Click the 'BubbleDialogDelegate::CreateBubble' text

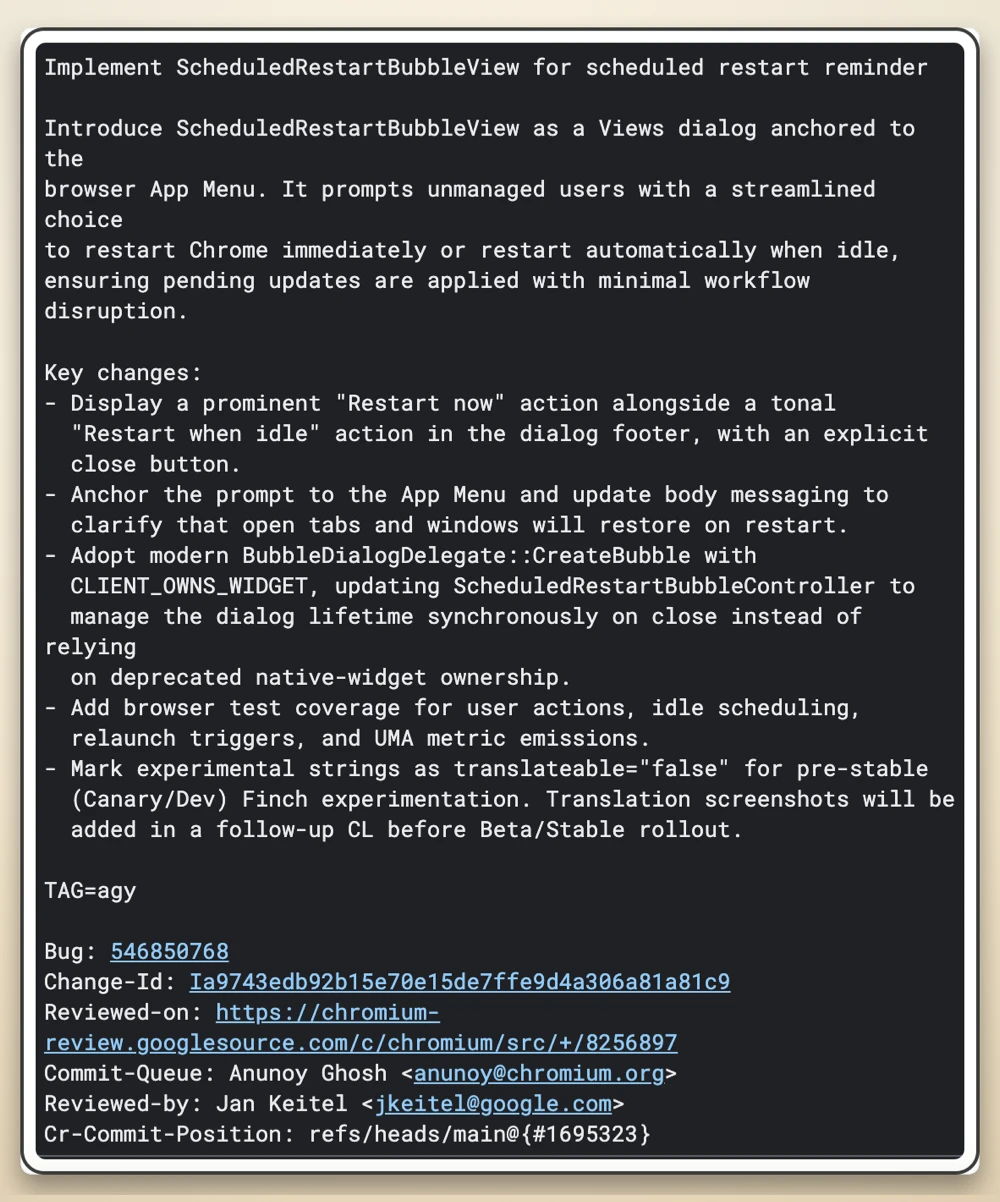[x=466, y=555]
